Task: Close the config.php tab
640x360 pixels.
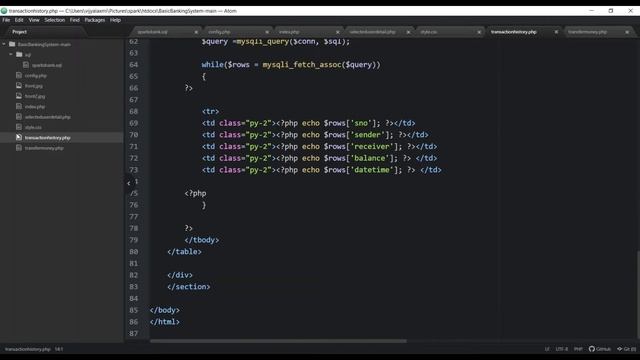Action: coord(267,32)
